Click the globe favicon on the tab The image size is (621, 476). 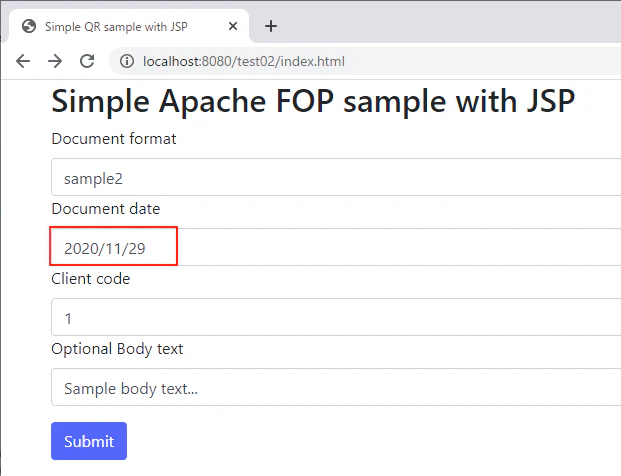click(x=29, y=26)
